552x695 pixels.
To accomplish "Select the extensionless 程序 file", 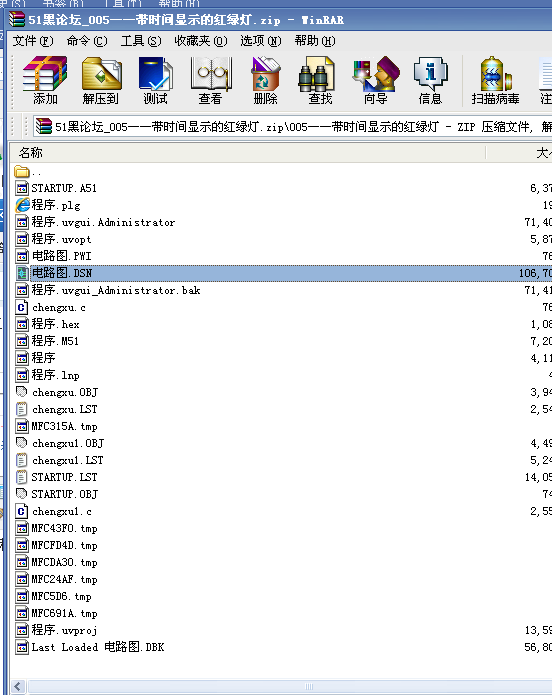I will coord(43,358).
